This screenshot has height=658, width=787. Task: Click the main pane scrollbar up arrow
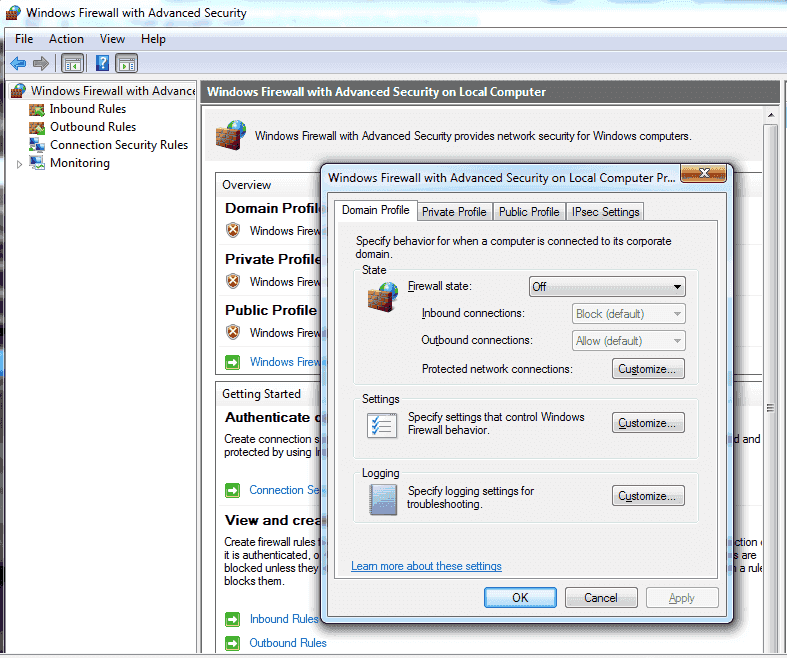[x=770, y=116]
